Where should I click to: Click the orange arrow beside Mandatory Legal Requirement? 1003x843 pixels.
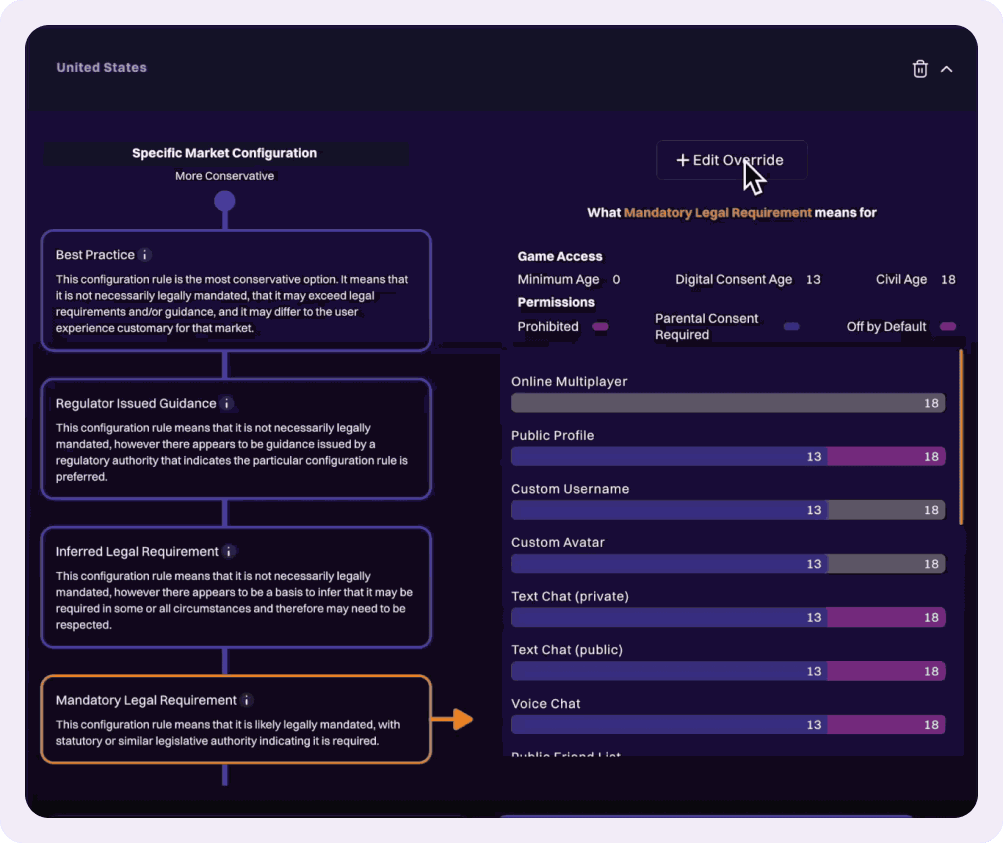point(453,719)
